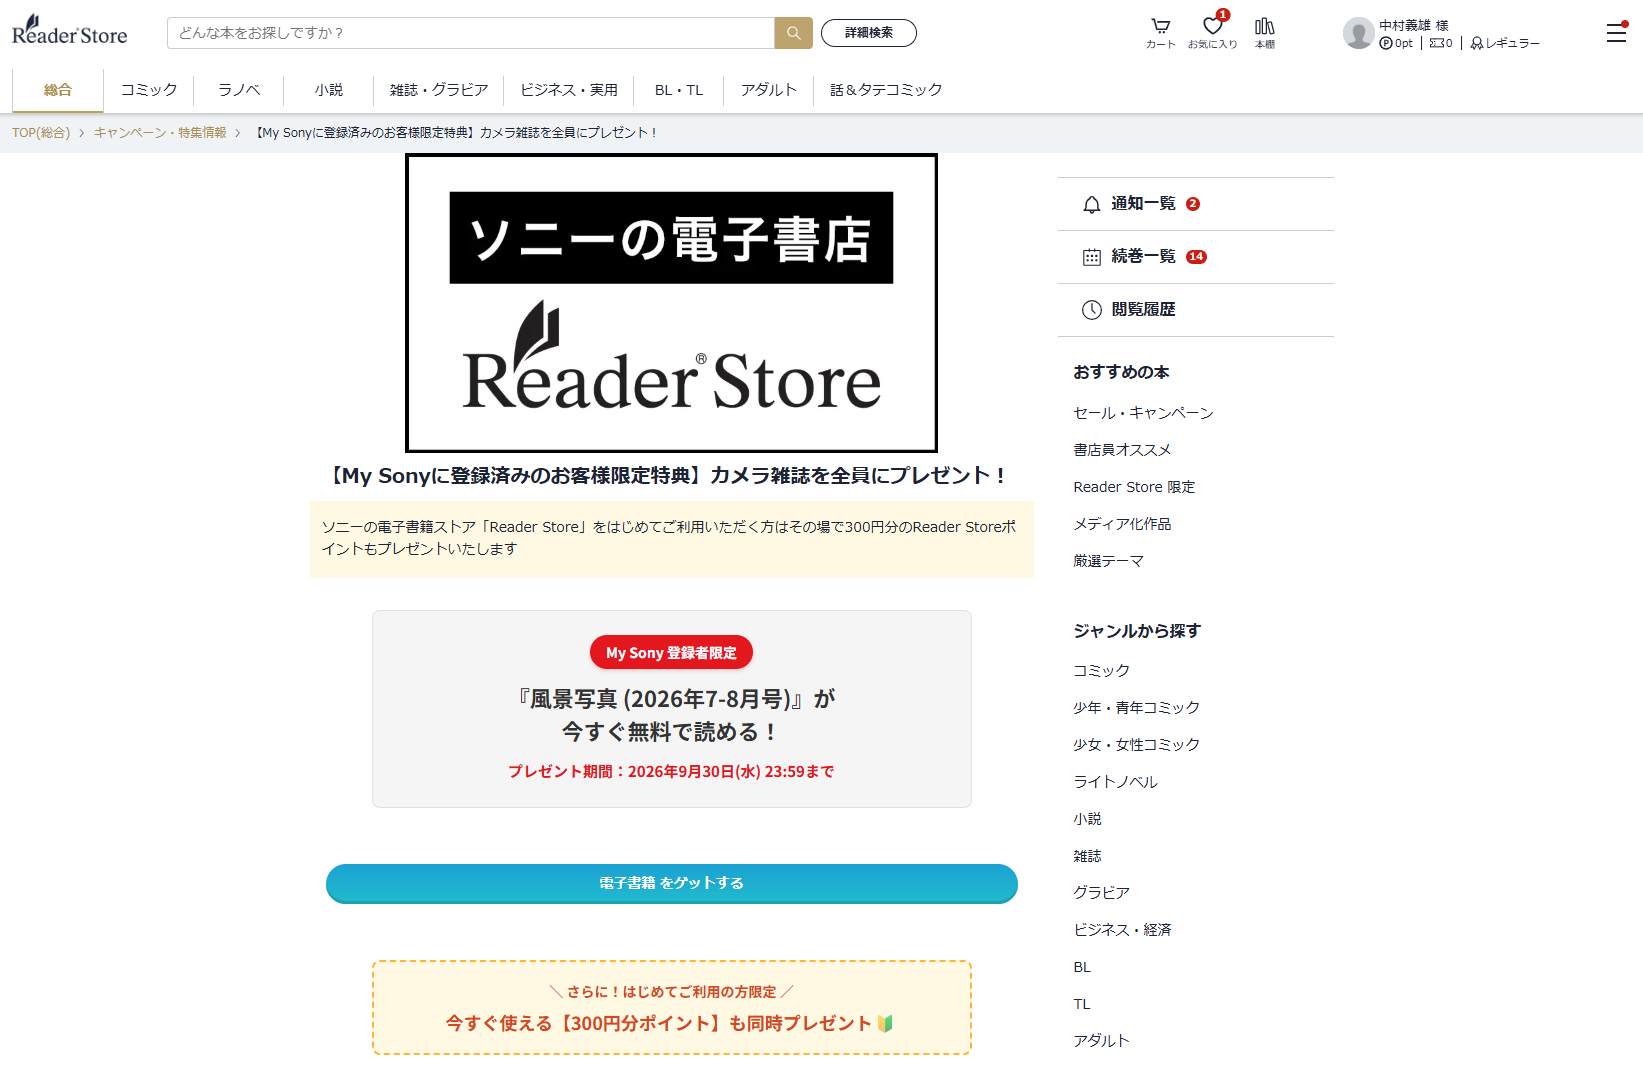Click the 300円分ポイント present banner
1643x1080 pixels.
(x=672, y=1008)
